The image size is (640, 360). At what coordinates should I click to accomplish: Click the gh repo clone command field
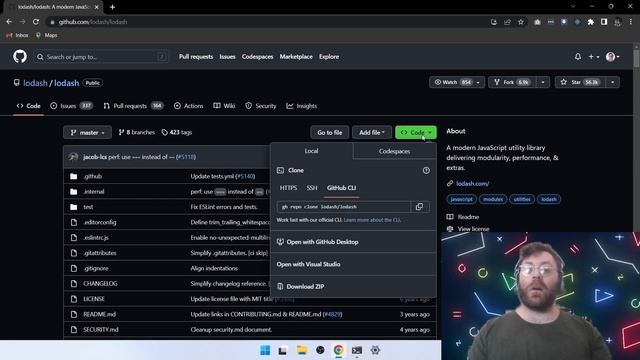pyautogui.click(x=344, y=207)
